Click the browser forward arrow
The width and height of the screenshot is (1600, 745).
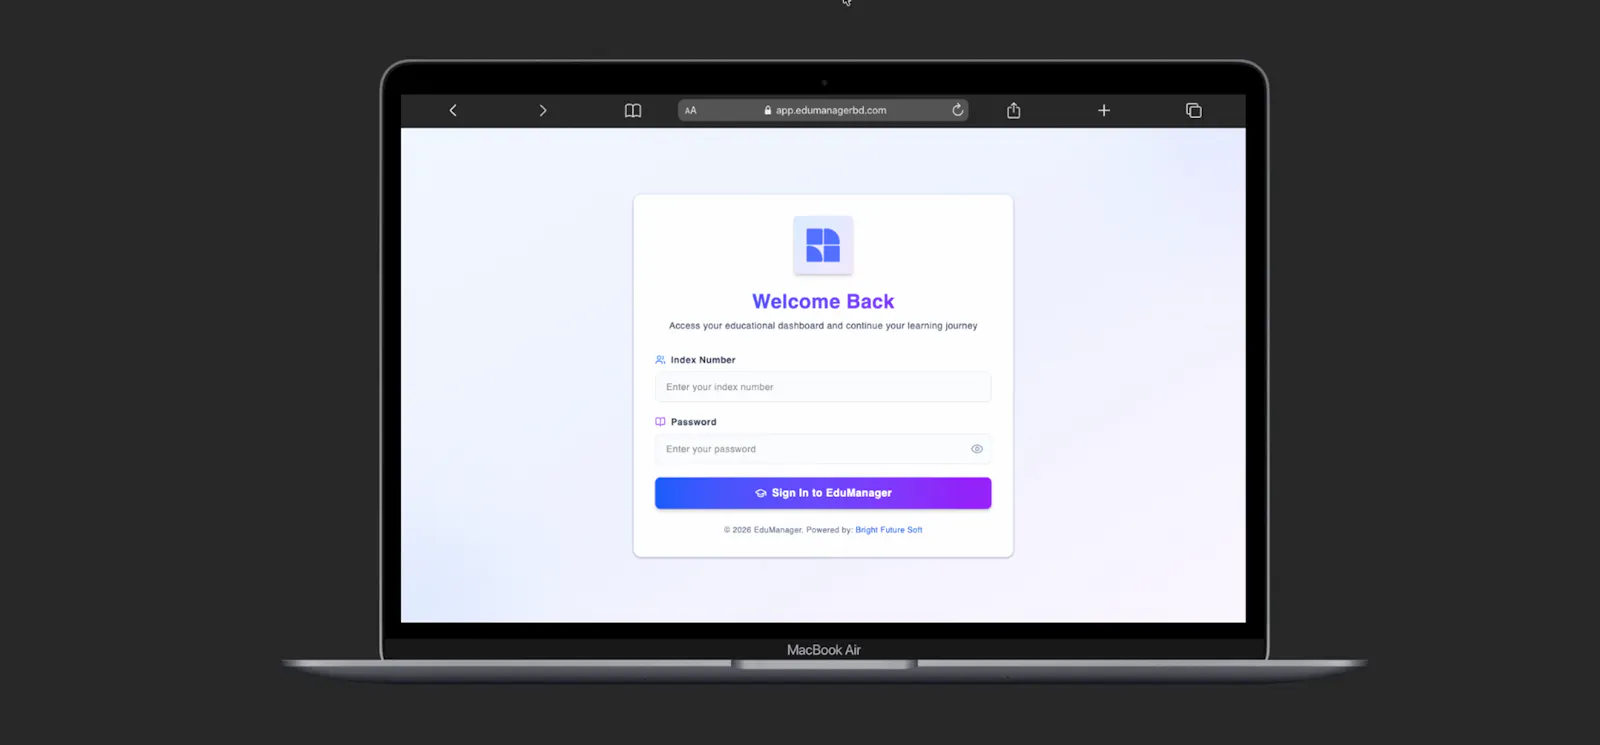543,110
